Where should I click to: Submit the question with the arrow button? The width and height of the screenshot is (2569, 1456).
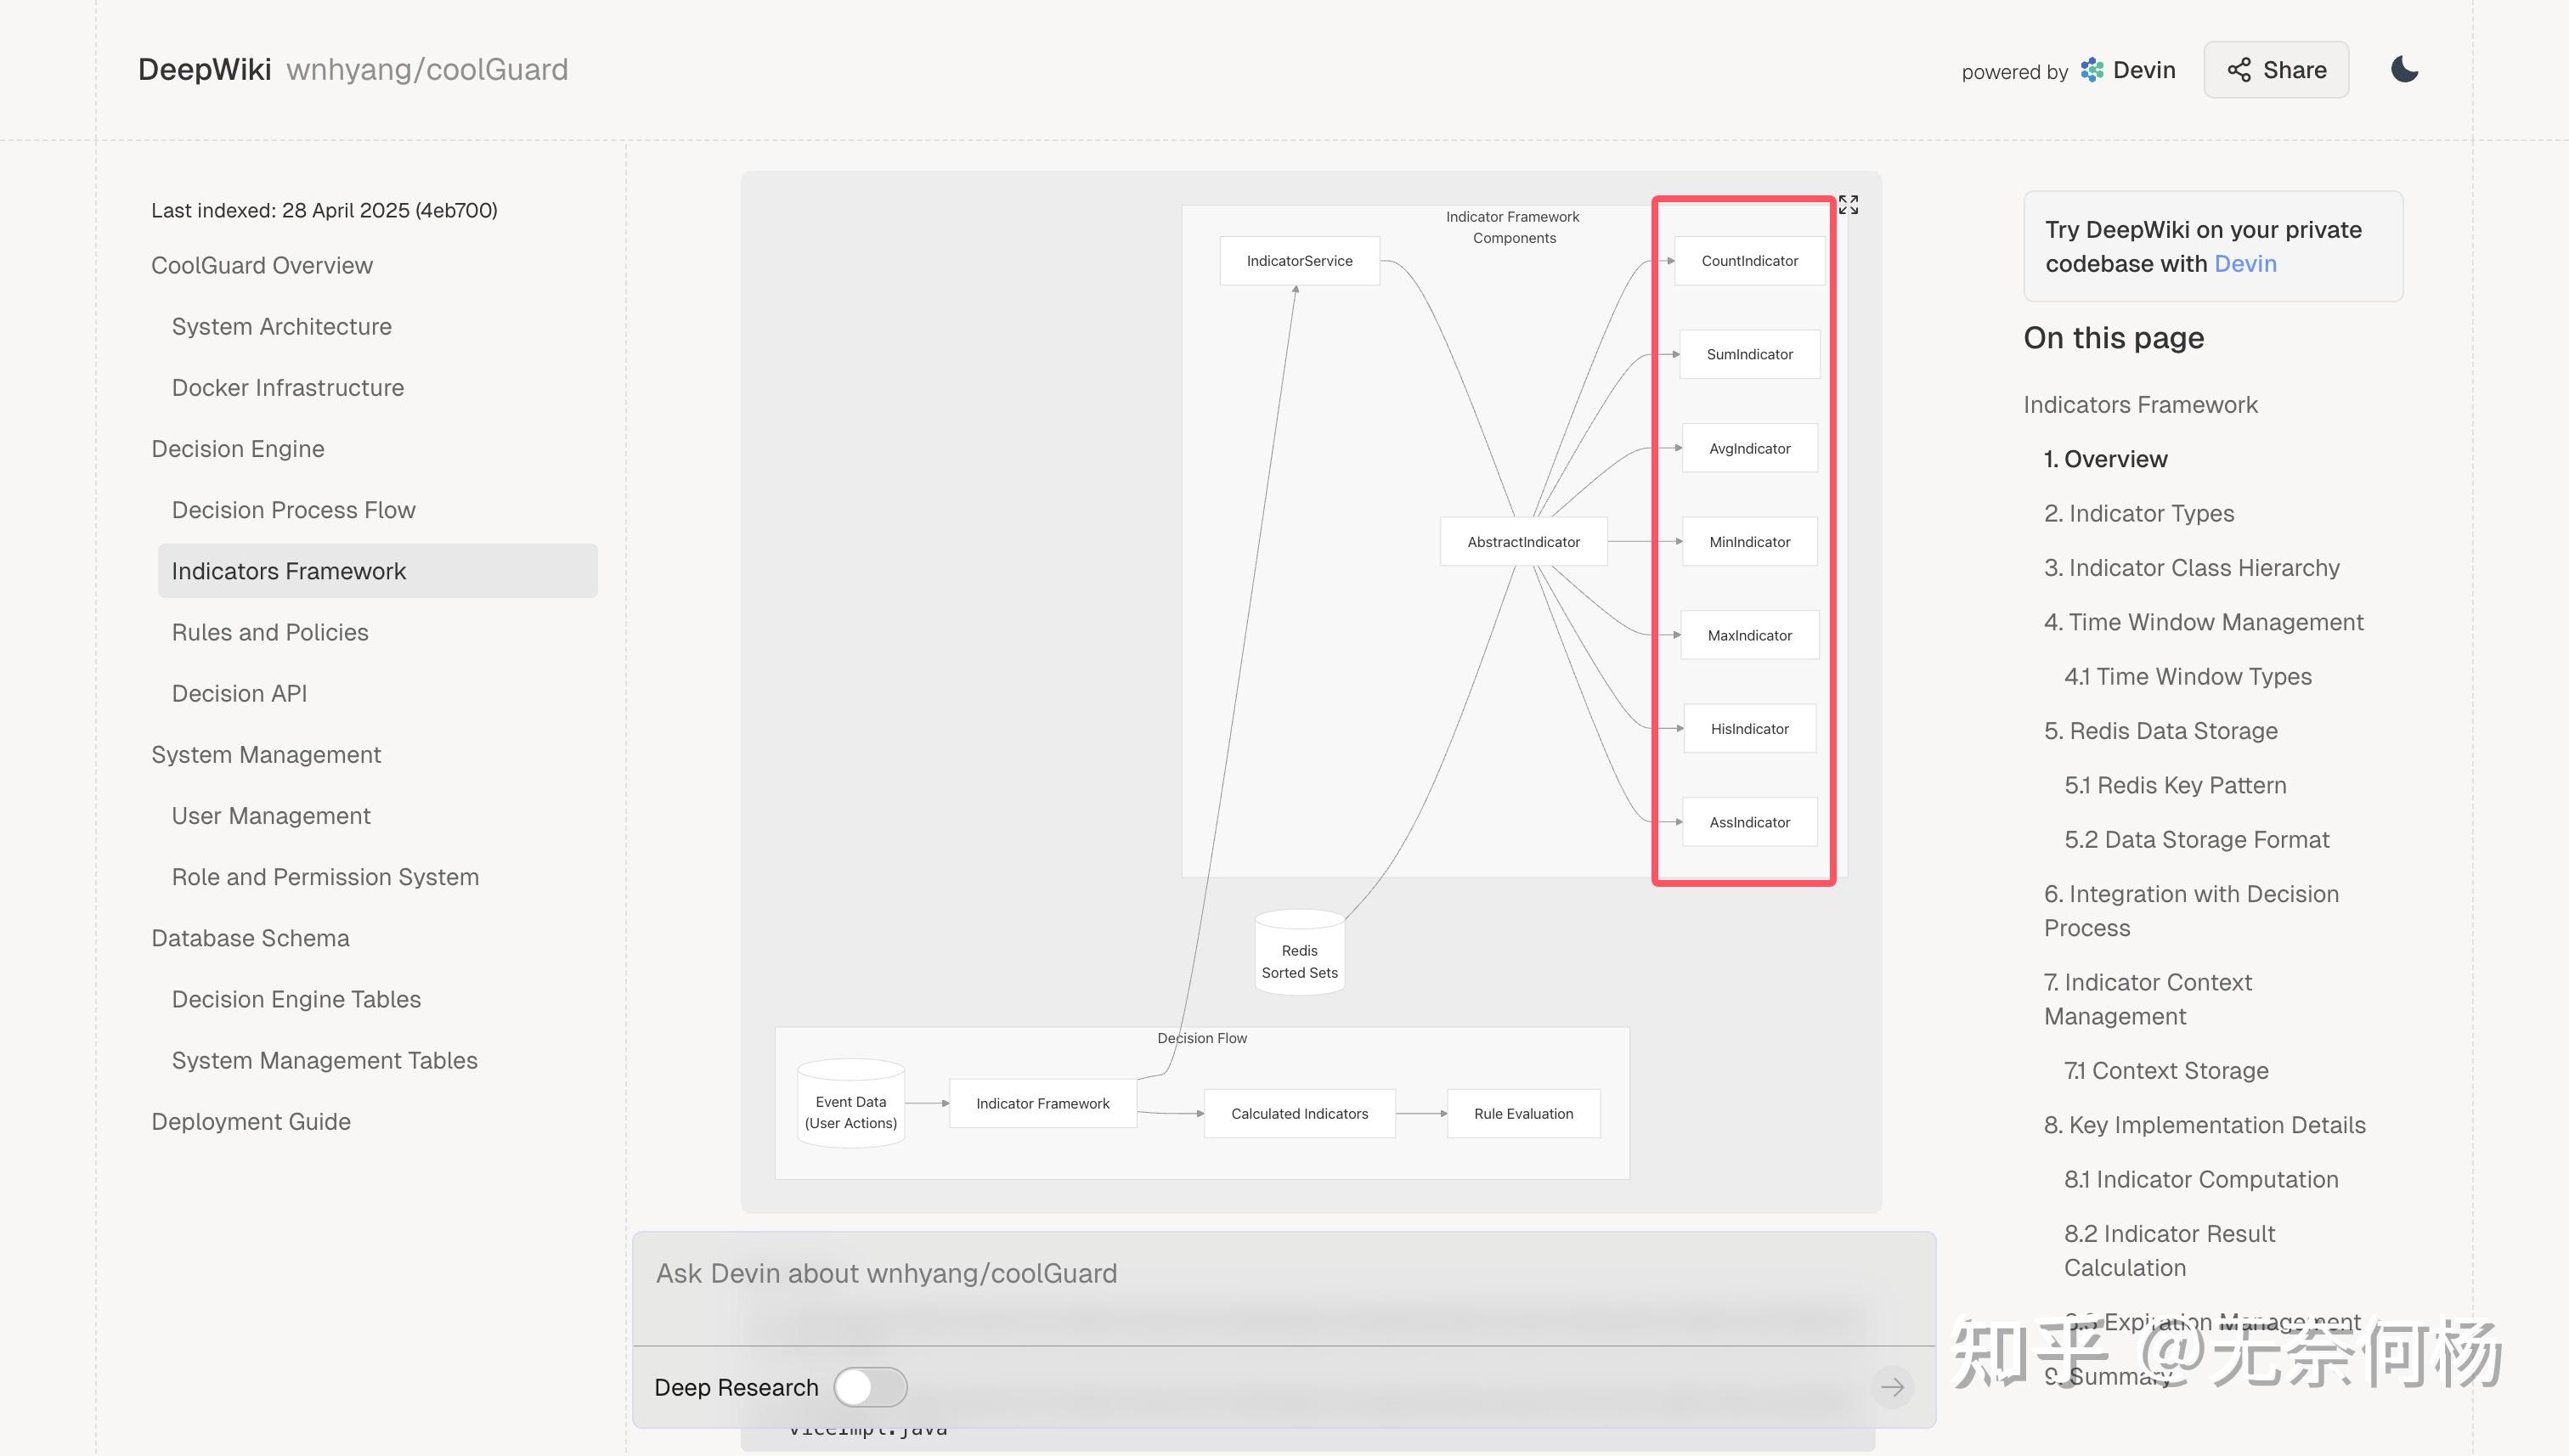coord(1892,1387)
